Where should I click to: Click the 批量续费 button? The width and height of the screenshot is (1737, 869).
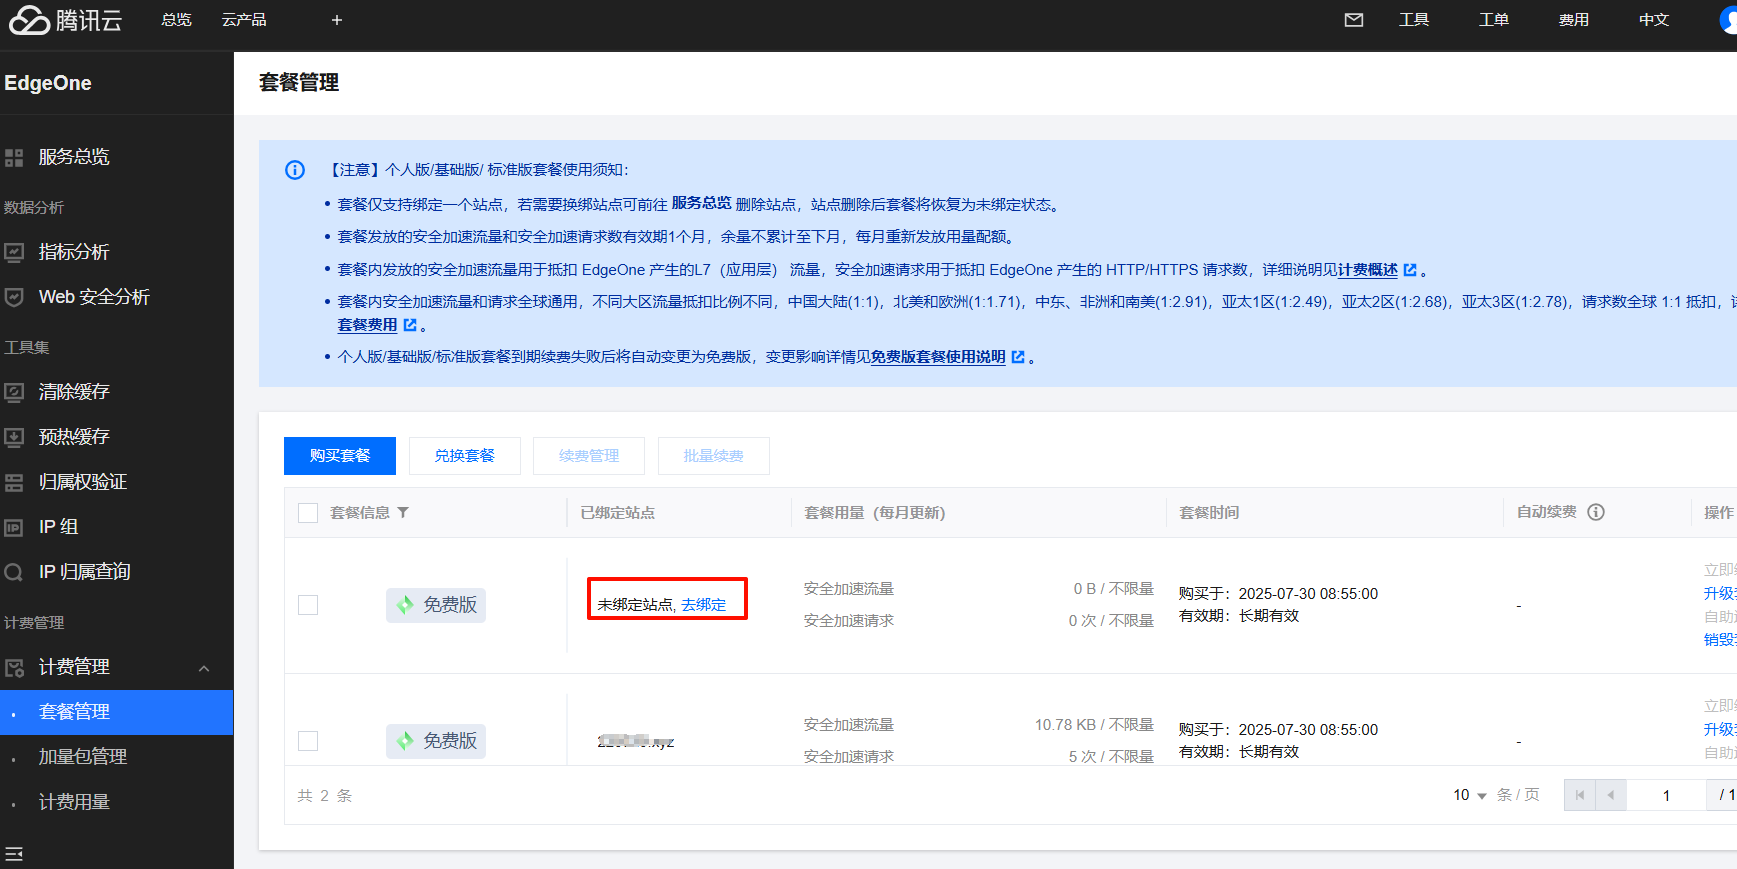click(714, 456)
